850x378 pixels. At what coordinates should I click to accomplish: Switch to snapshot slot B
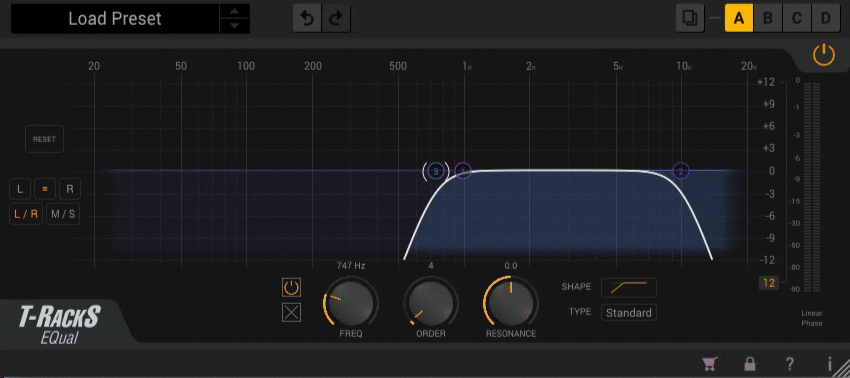(x=768, y=18)
